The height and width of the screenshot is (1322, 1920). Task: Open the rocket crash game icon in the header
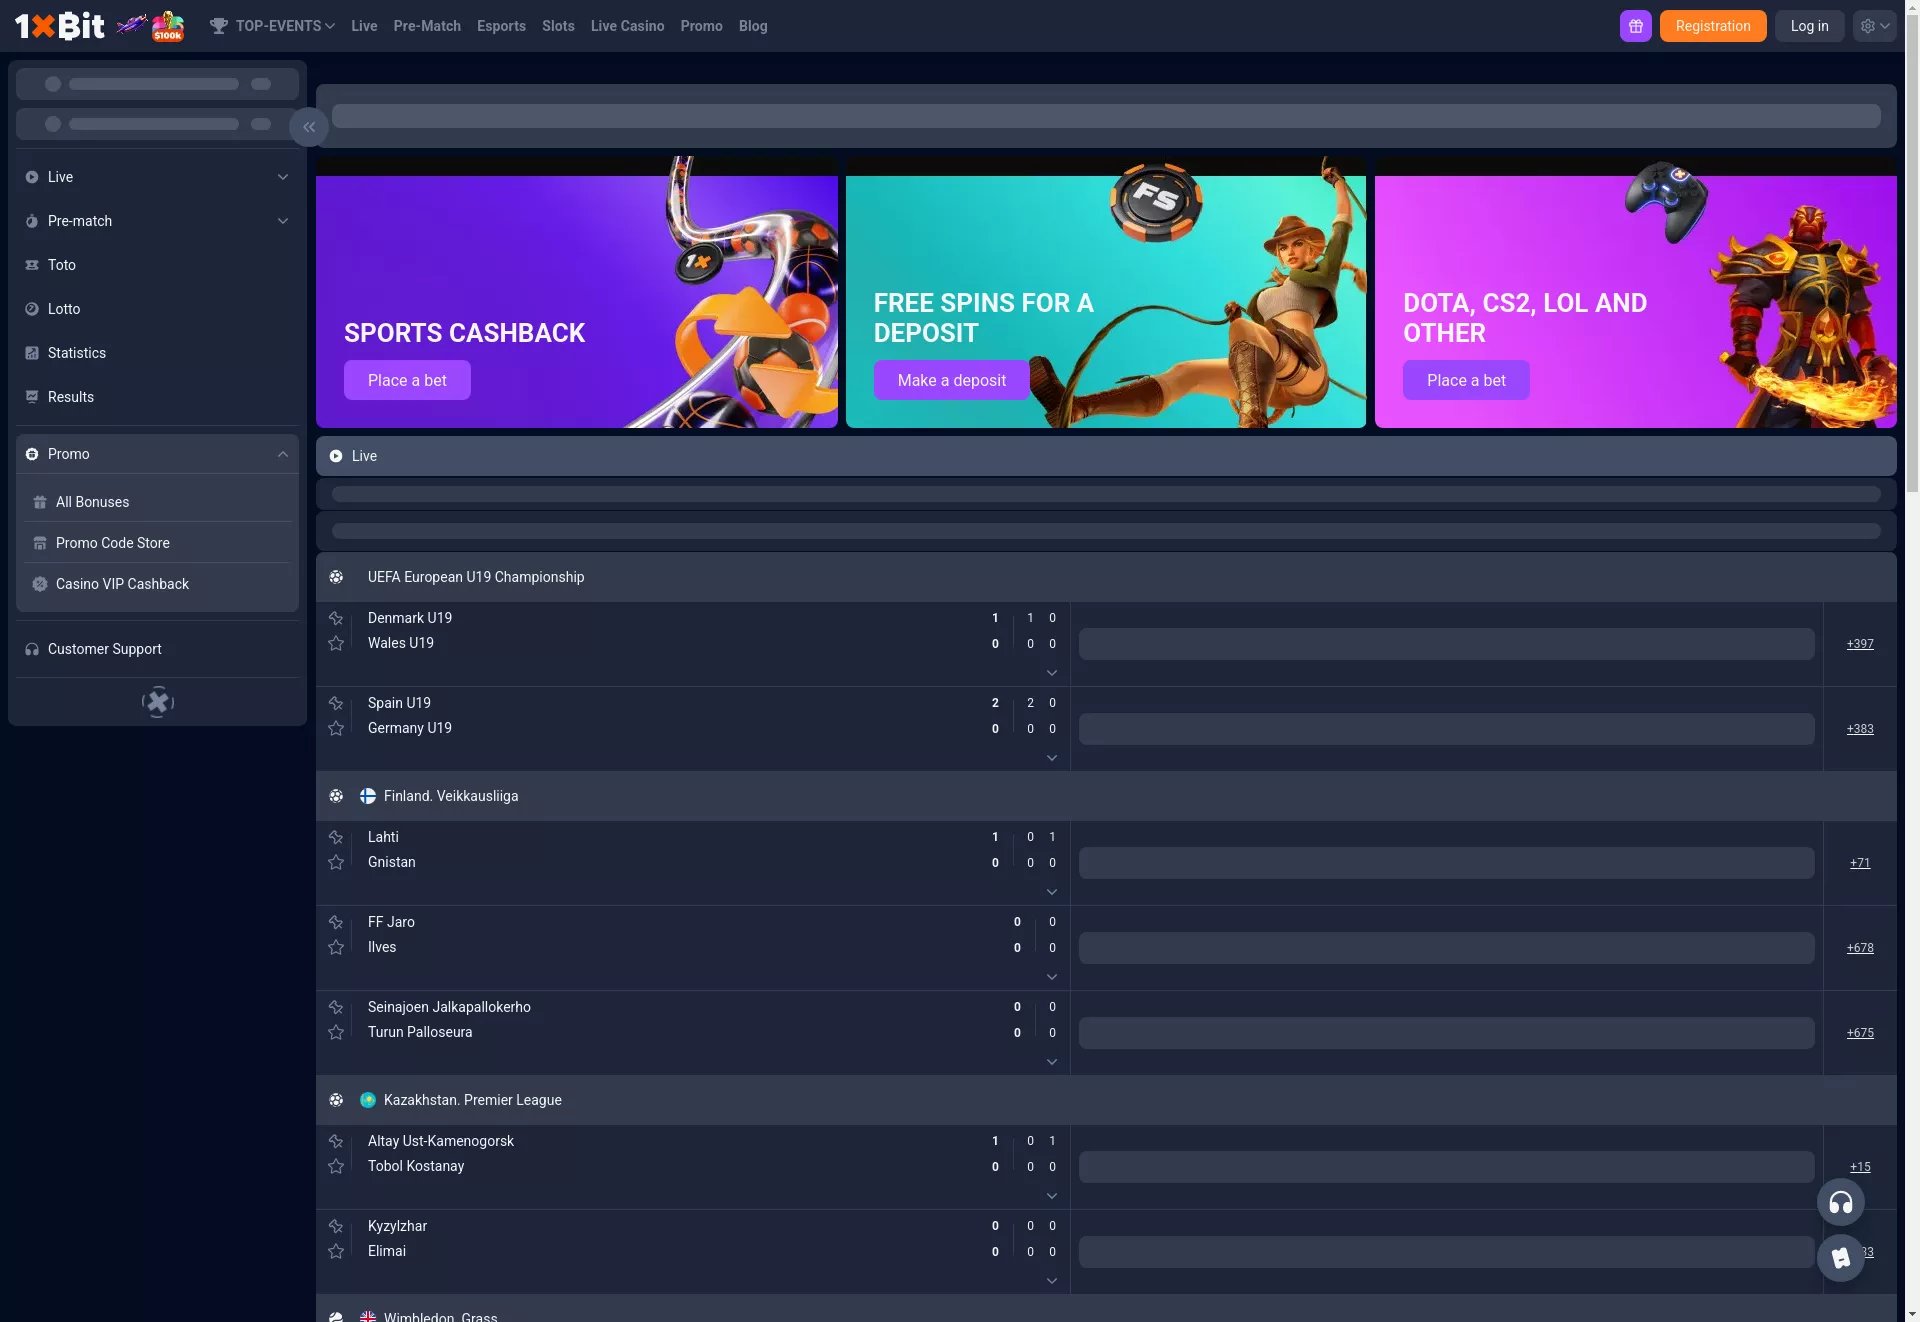tap(132, 25)
